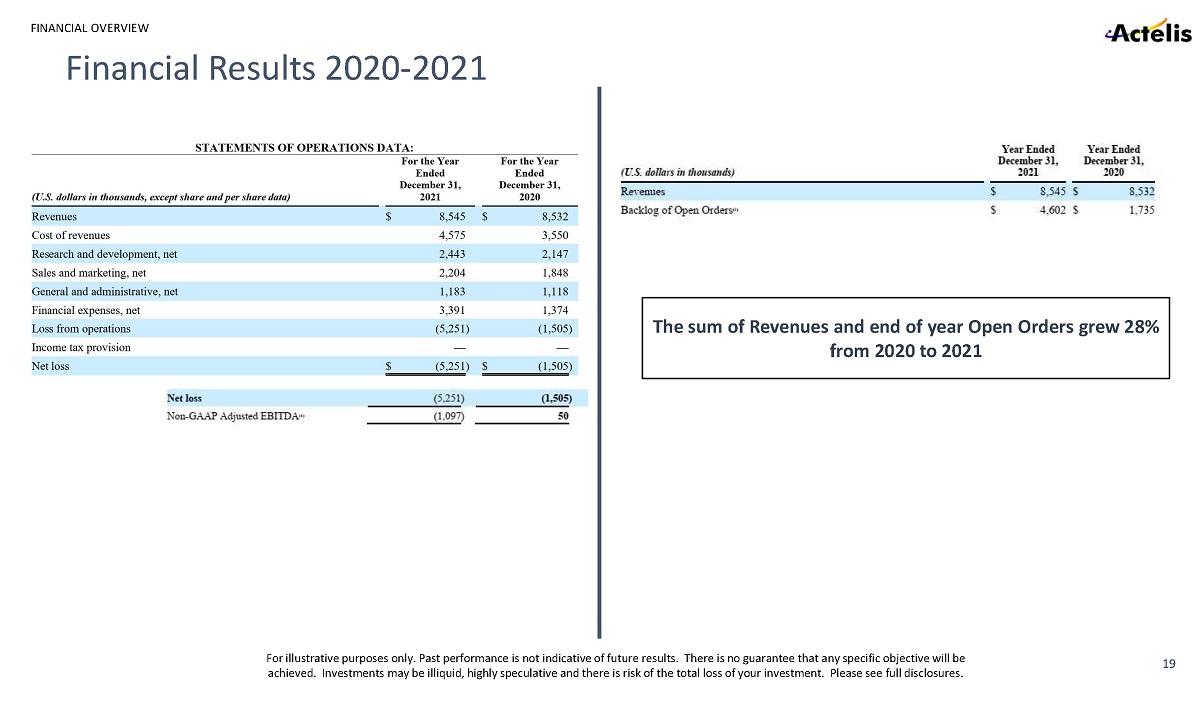Click the Loss from operations row label

coord(81,329)
